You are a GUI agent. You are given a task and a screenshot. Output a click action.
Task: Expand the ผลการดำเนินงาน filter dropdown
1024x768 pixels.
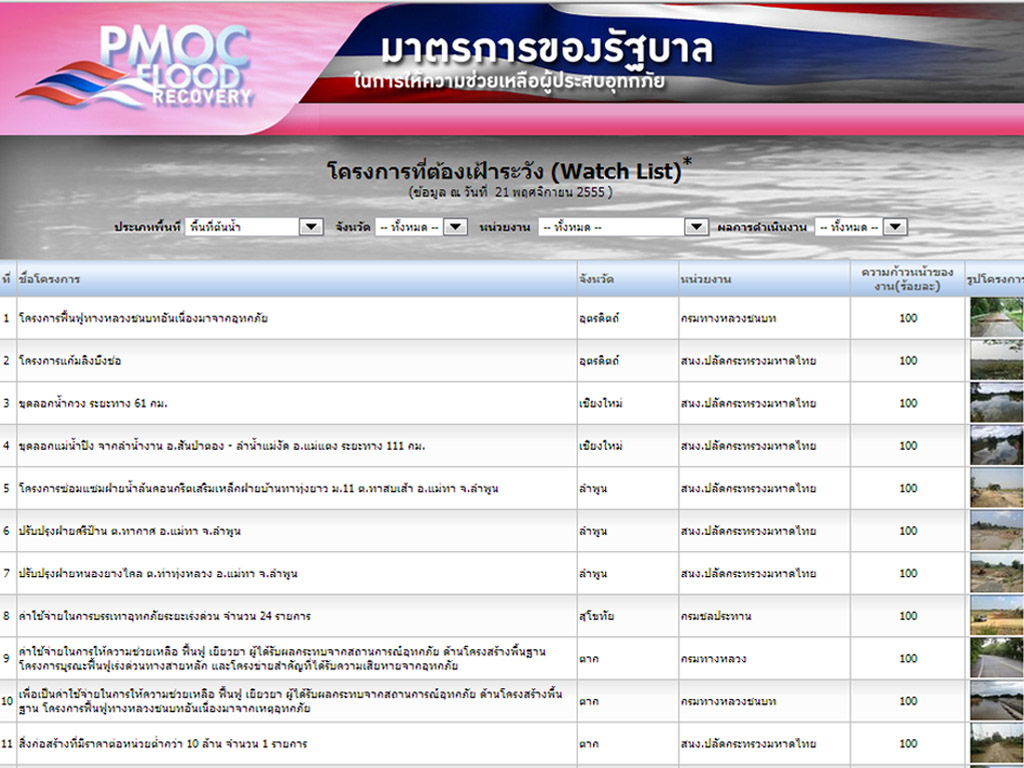860,227
